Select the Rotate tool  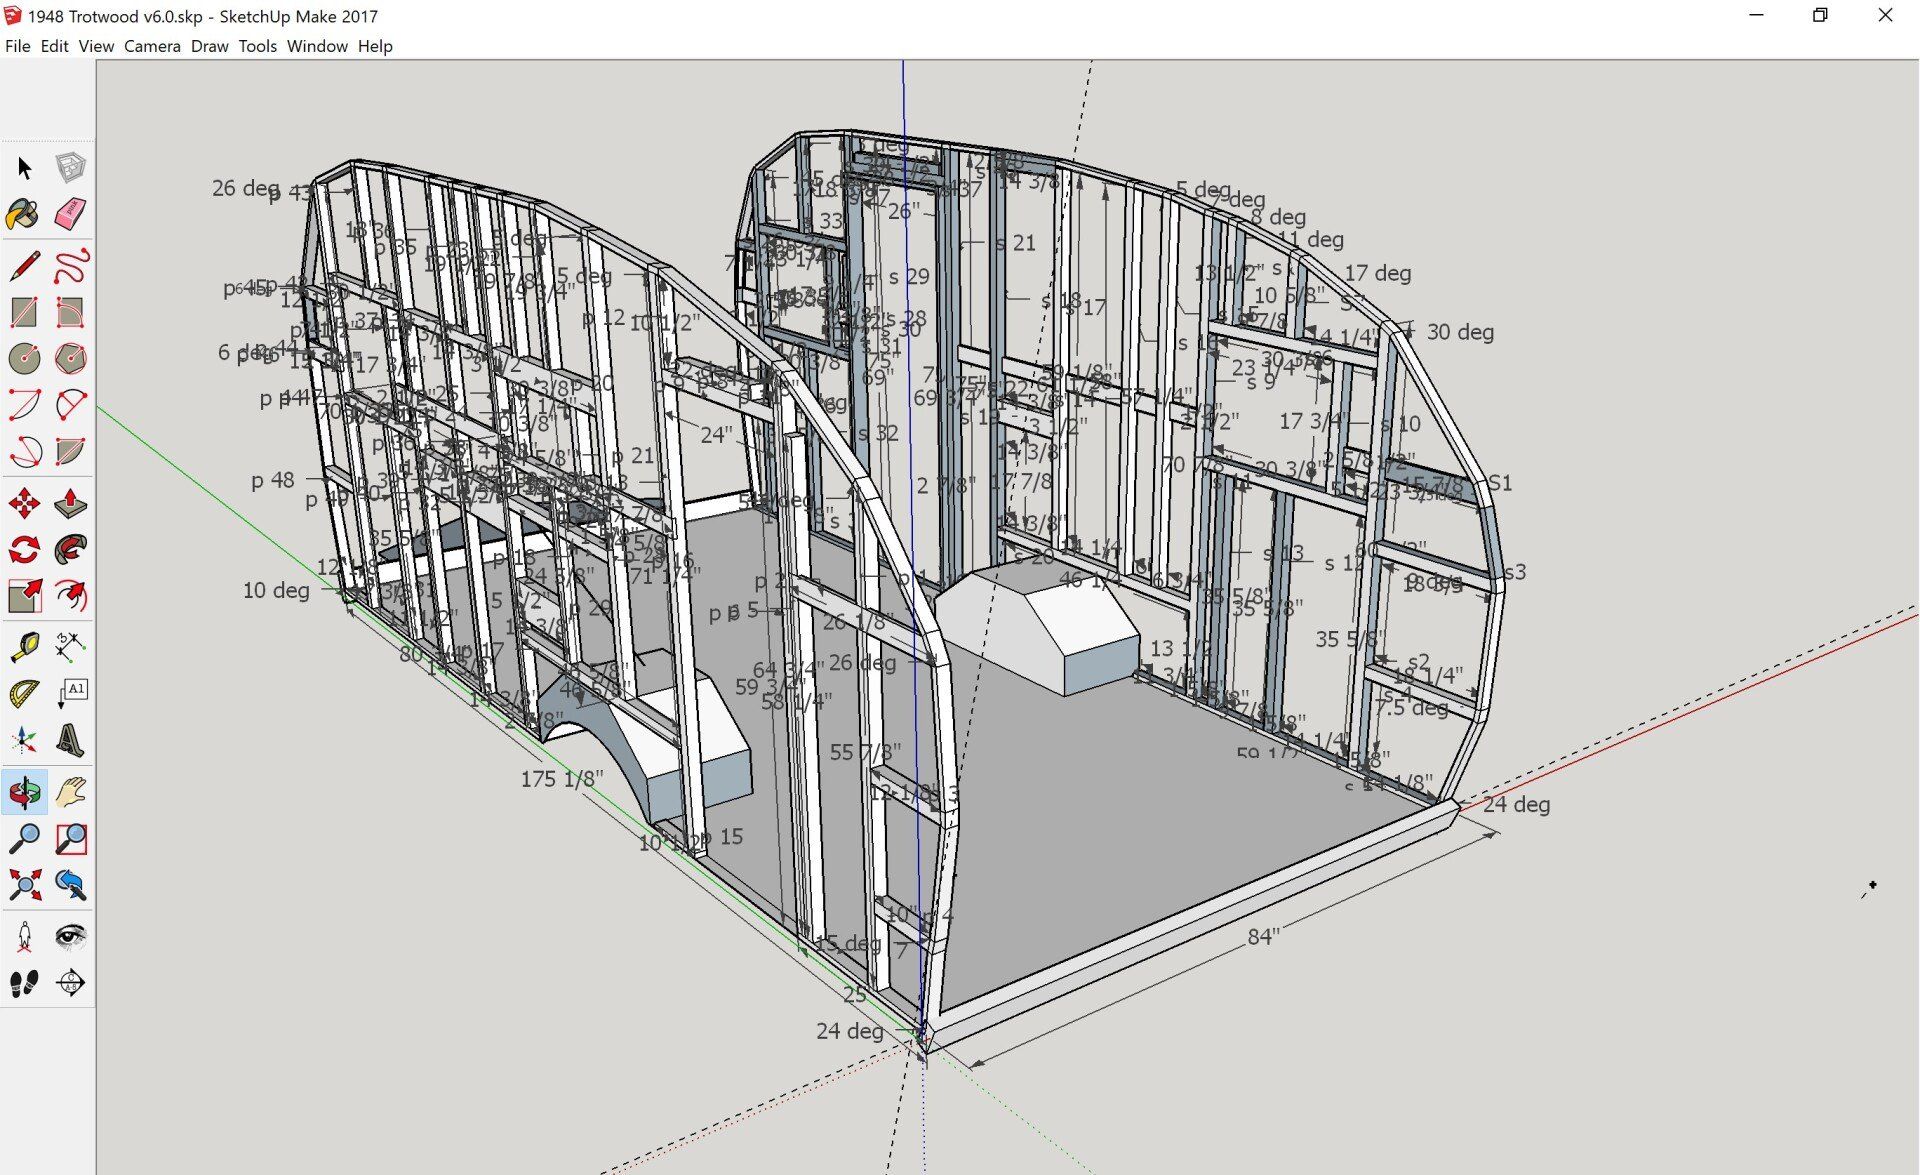tap(25, 549)
